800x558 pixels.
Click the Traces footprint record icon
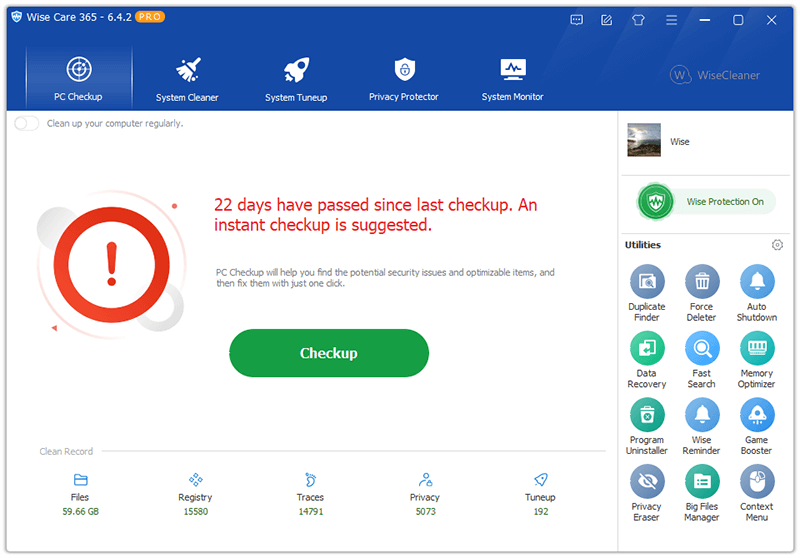click(x=311, y=479)
